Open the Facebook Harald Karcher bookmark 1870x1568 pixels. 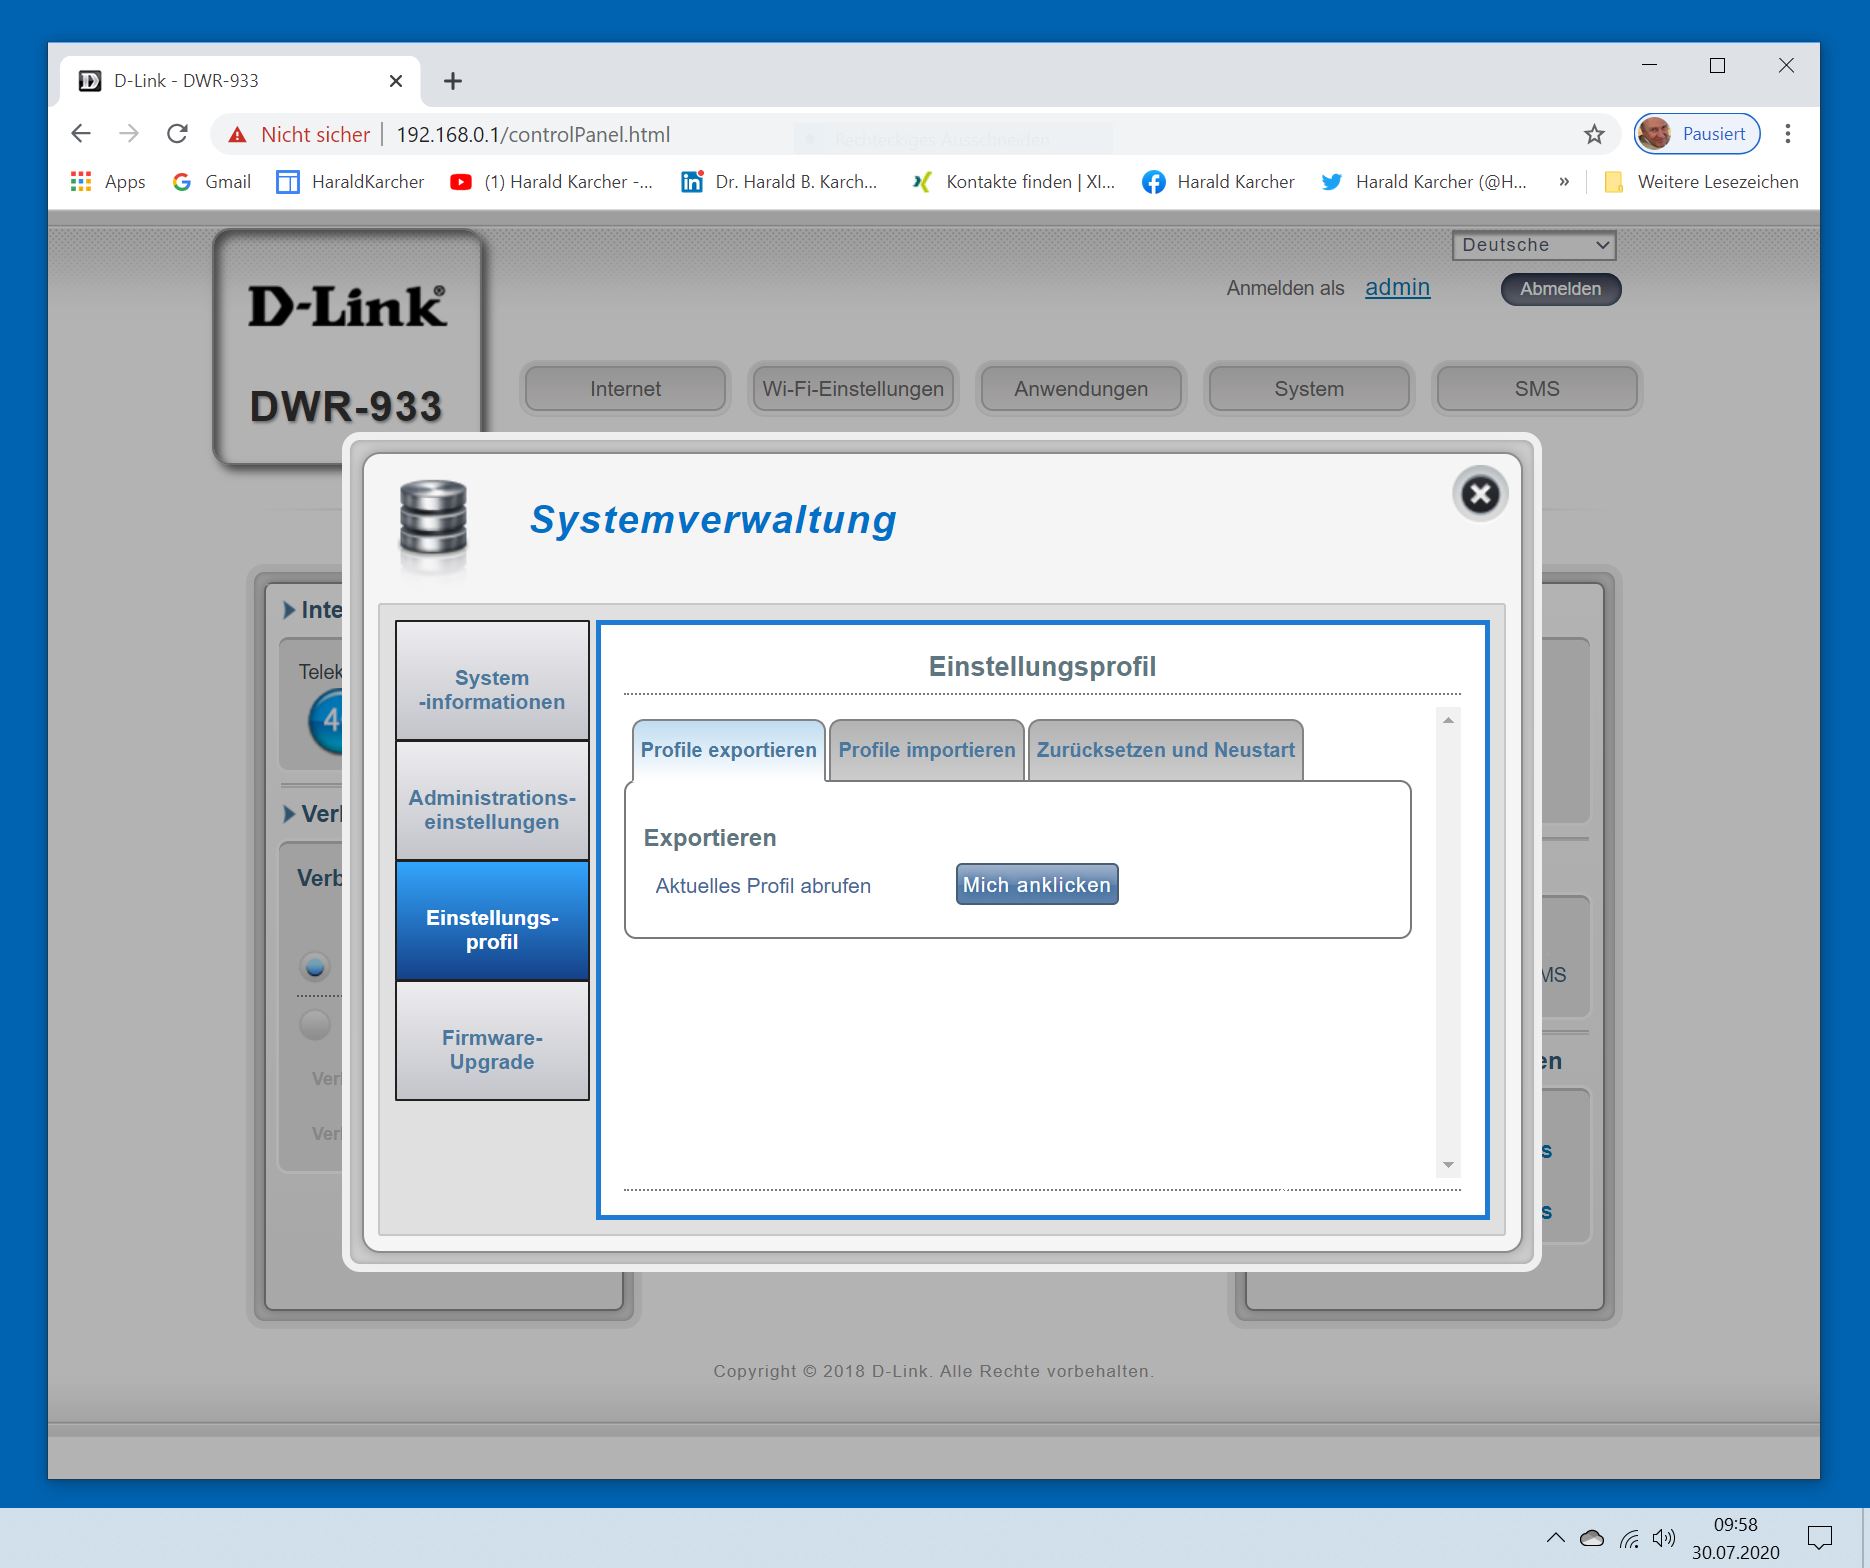coord(1218,182)
